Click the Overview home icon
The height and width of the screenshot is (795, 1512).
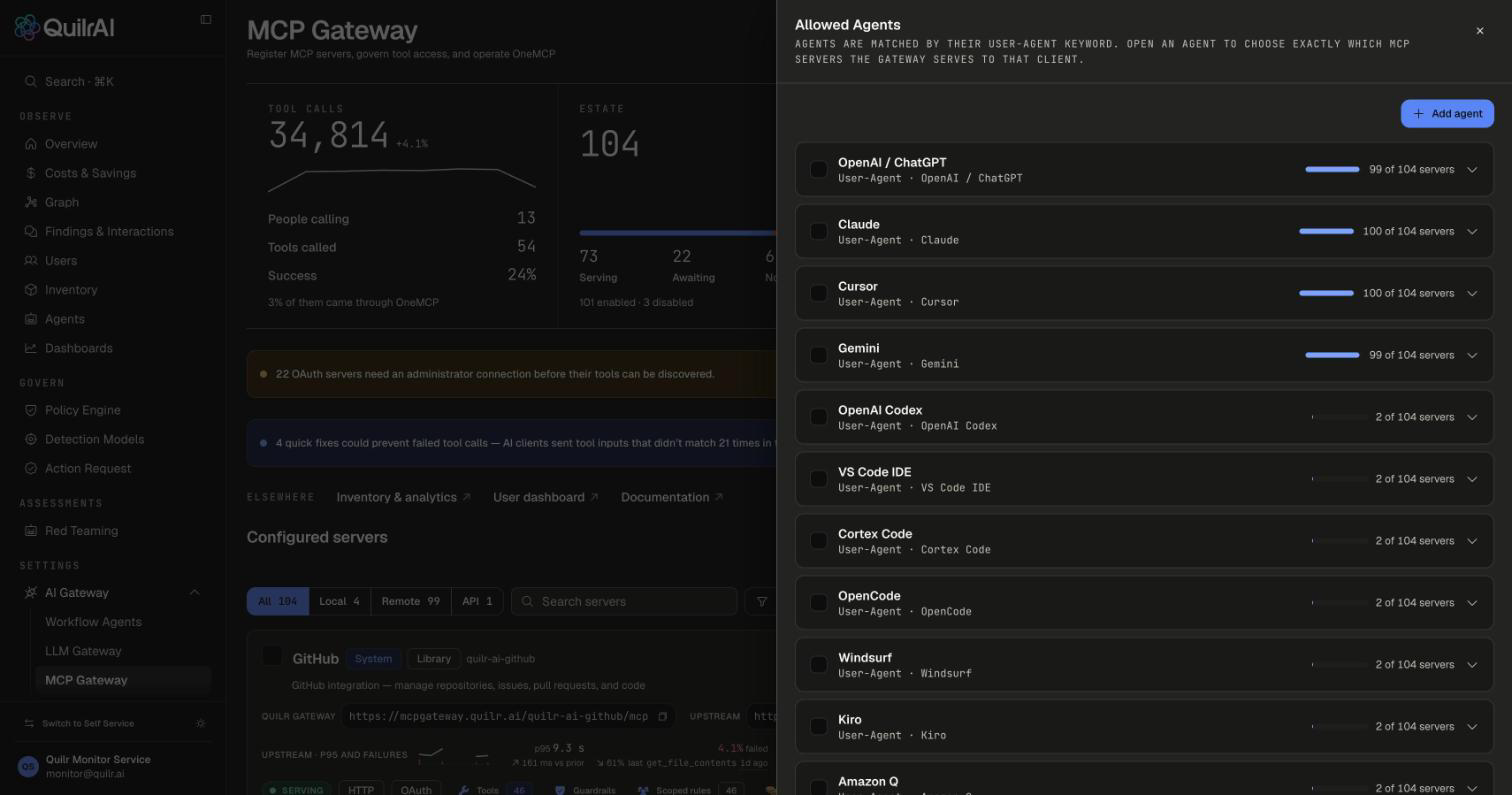[31, 144]
